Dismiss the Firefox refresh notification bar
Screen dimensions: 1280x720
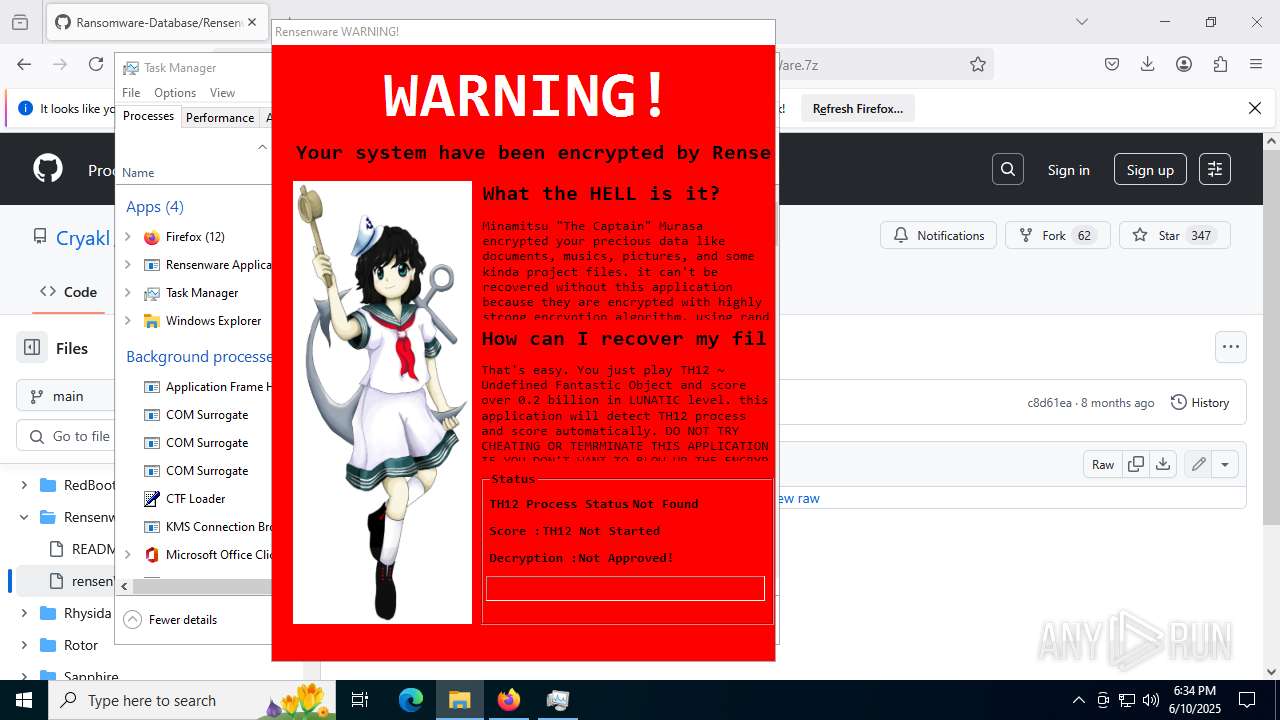[x=1255, y=108]
